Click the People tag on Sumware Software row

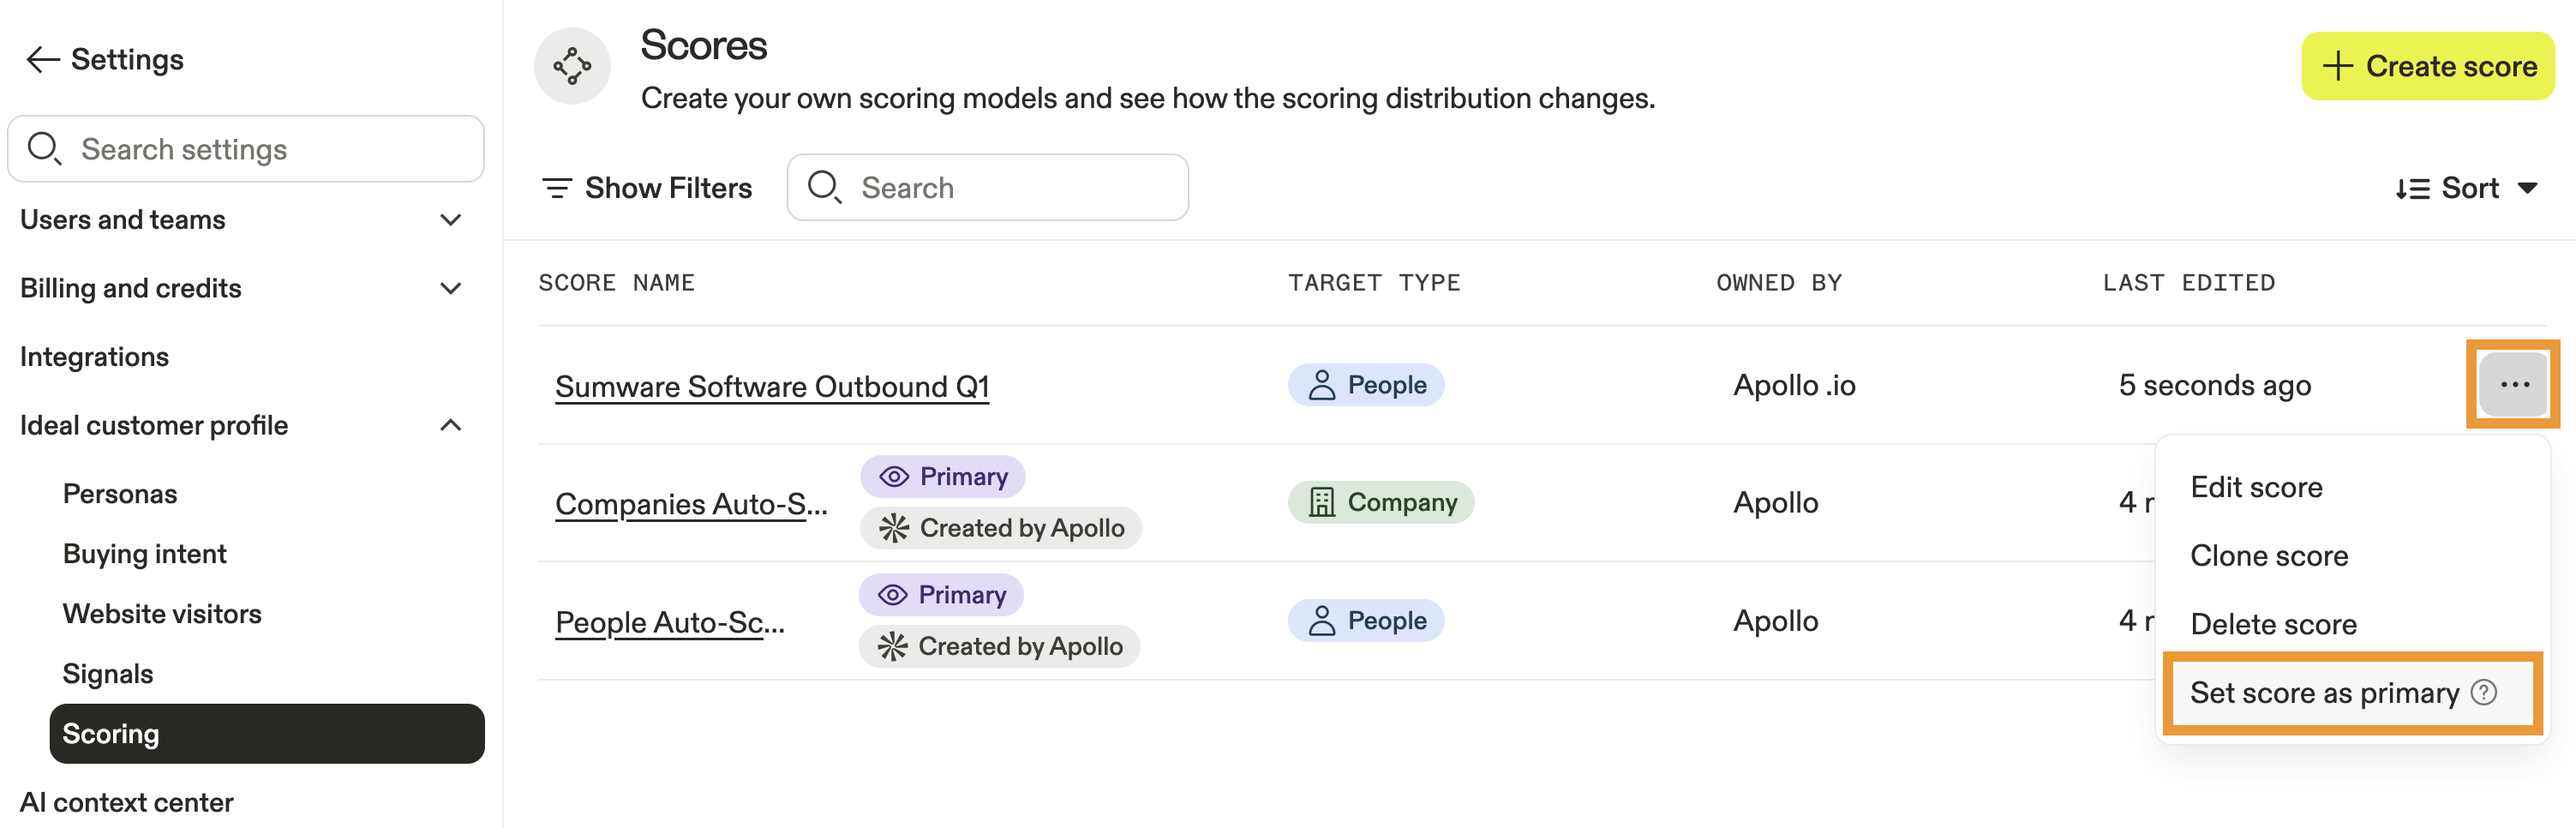[x=1365, y=385]
